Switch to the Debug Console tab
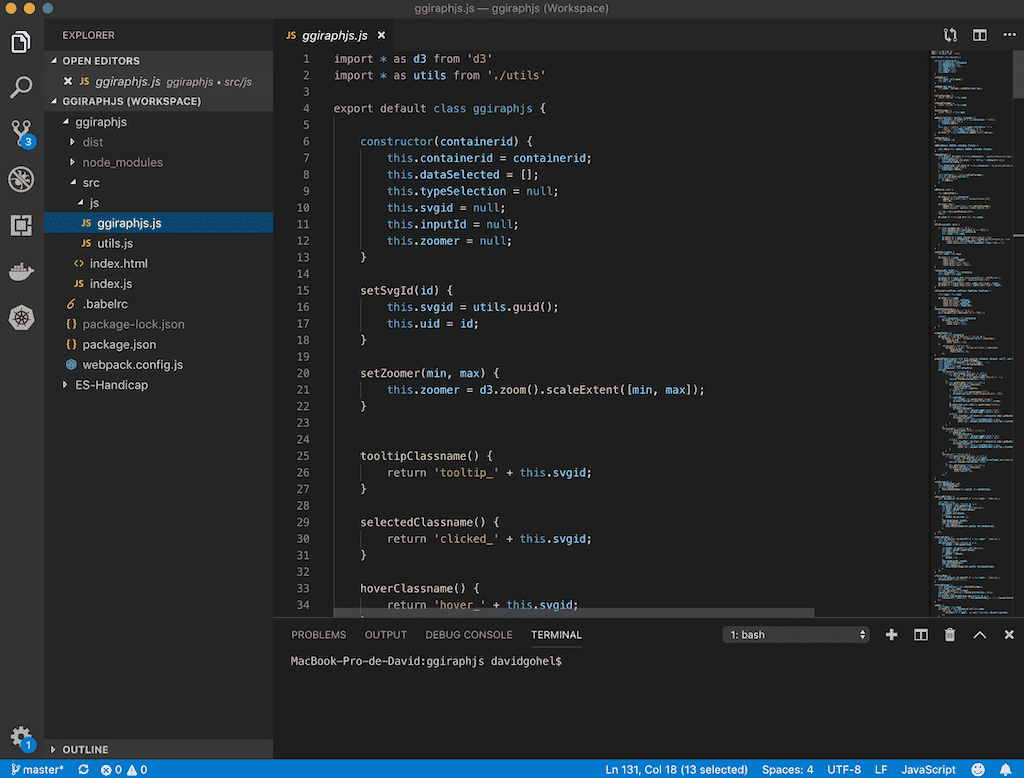This screenshot has width=1024, height=778. [468, 634]
